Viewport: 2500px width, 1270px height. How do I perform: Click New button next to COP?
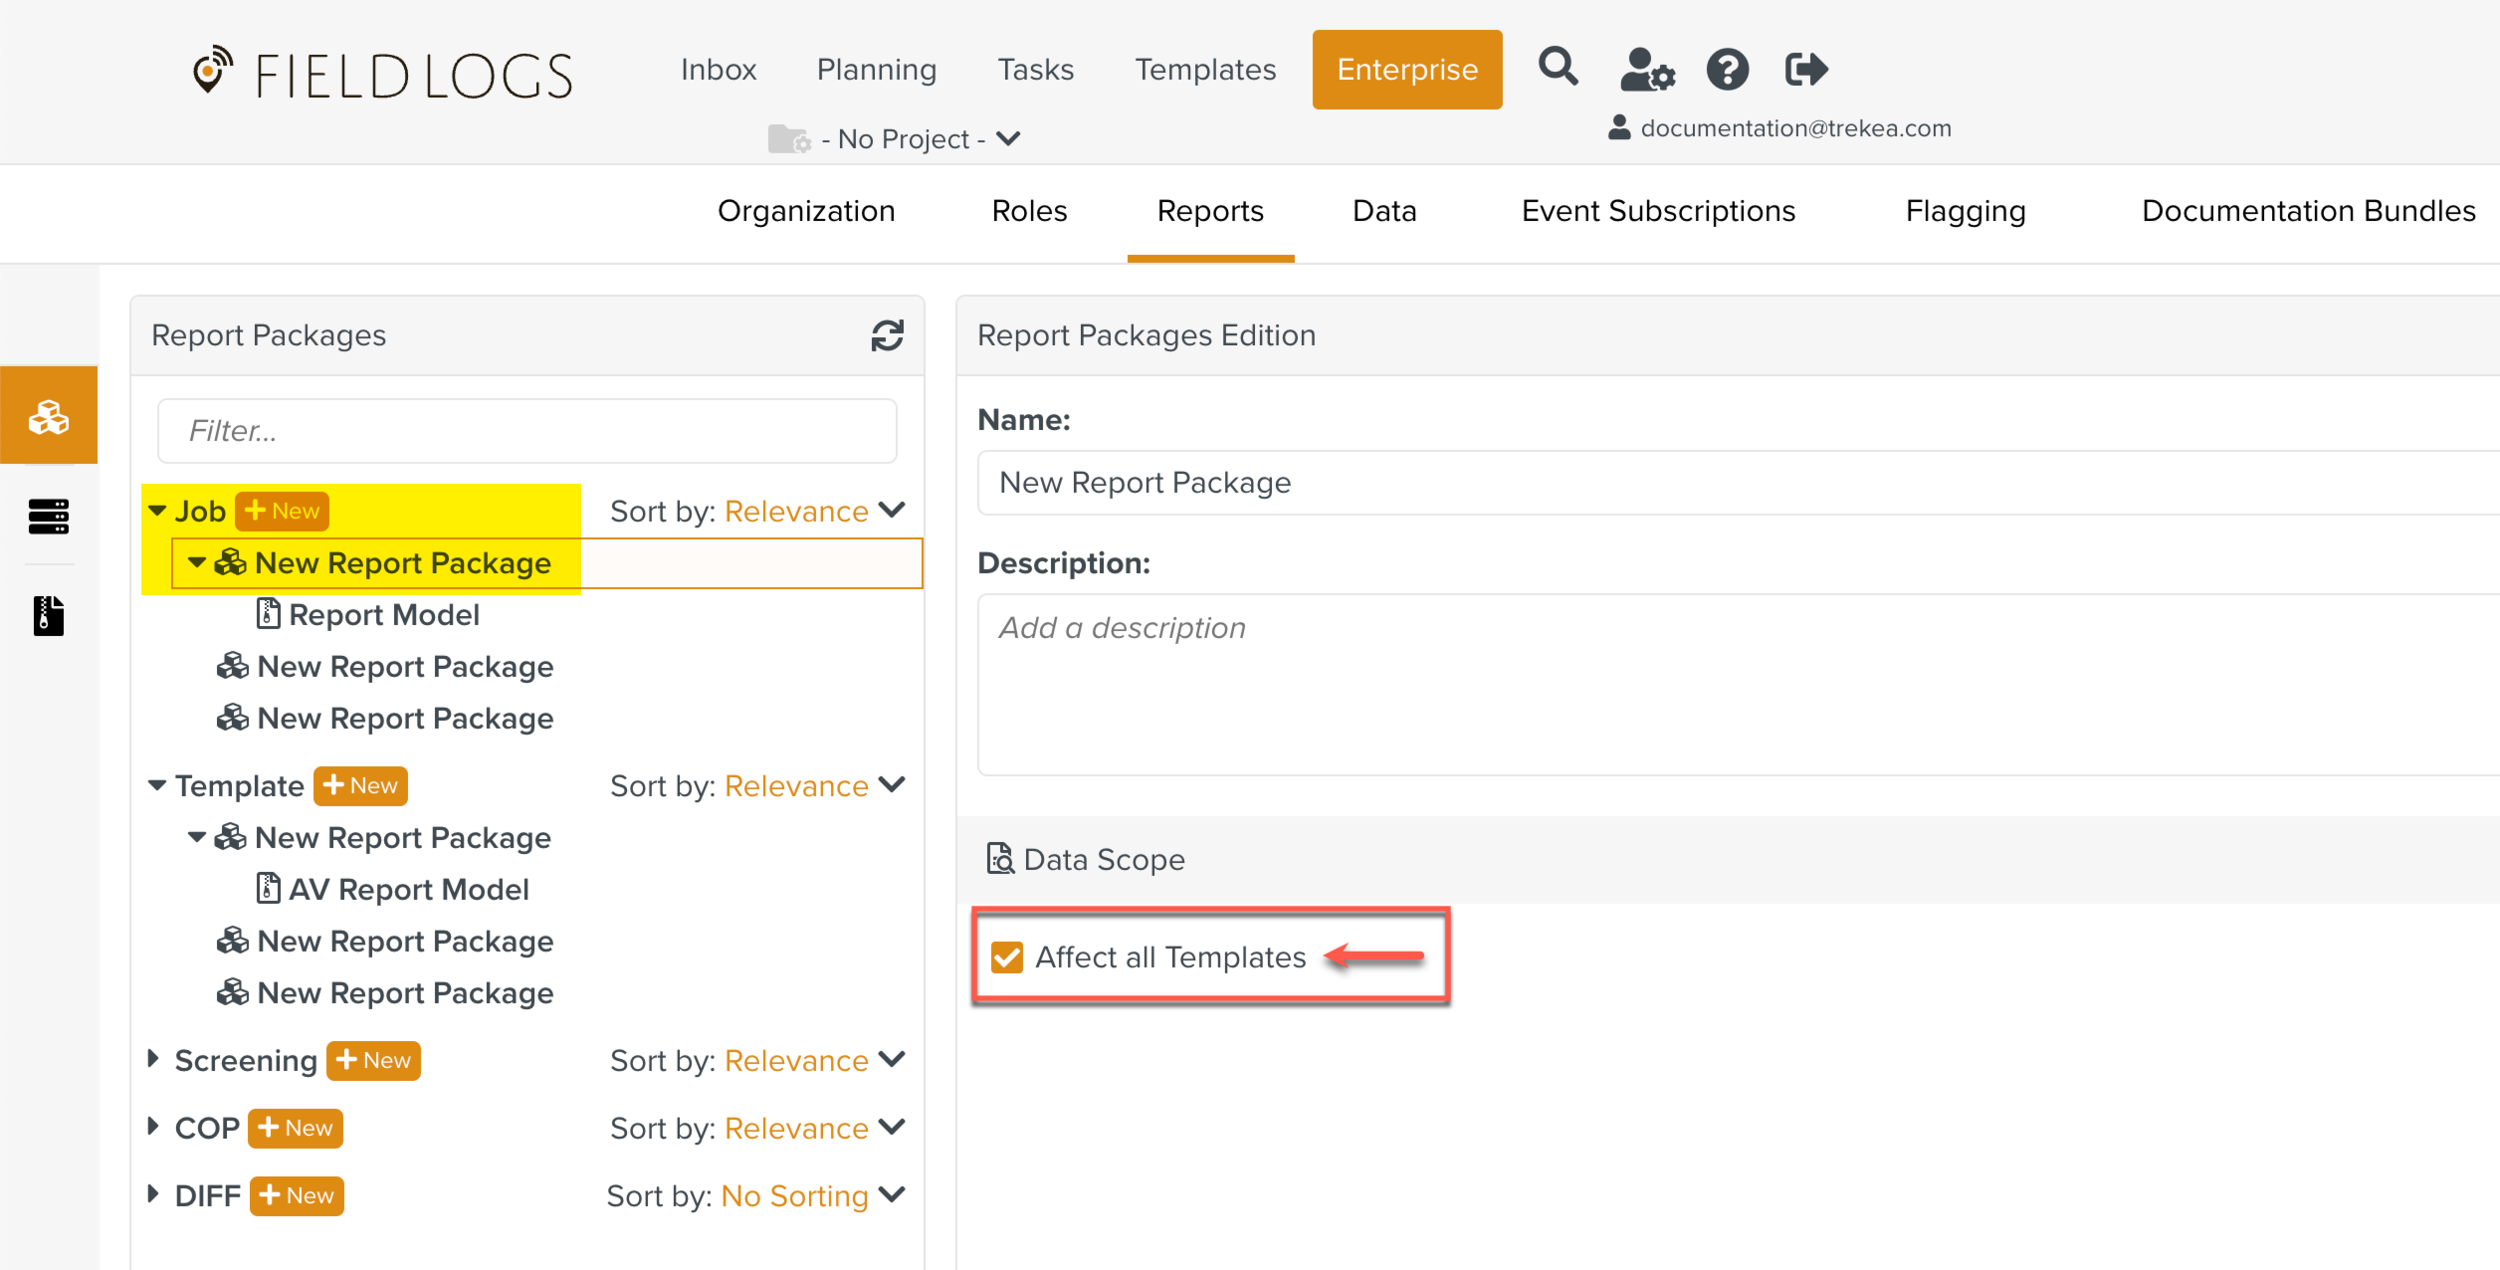pyautogui.click(x=295, y=1128)
